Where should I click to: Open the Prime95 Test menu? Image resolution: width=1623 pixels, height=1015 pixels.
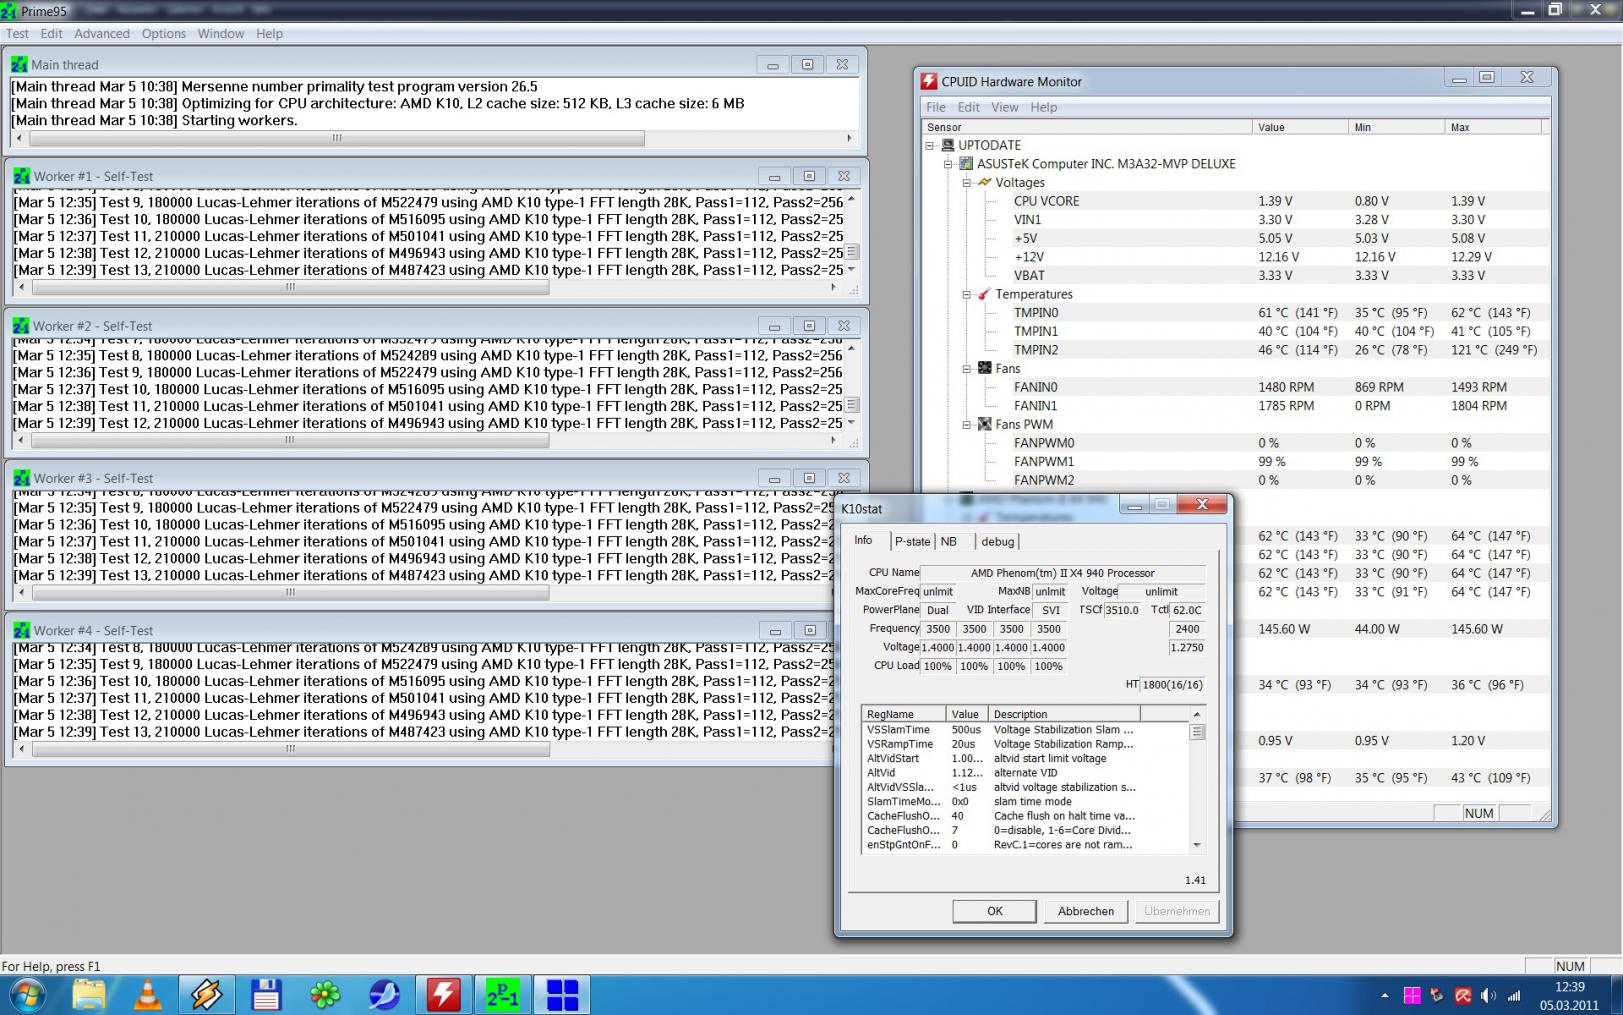[18, 33]
